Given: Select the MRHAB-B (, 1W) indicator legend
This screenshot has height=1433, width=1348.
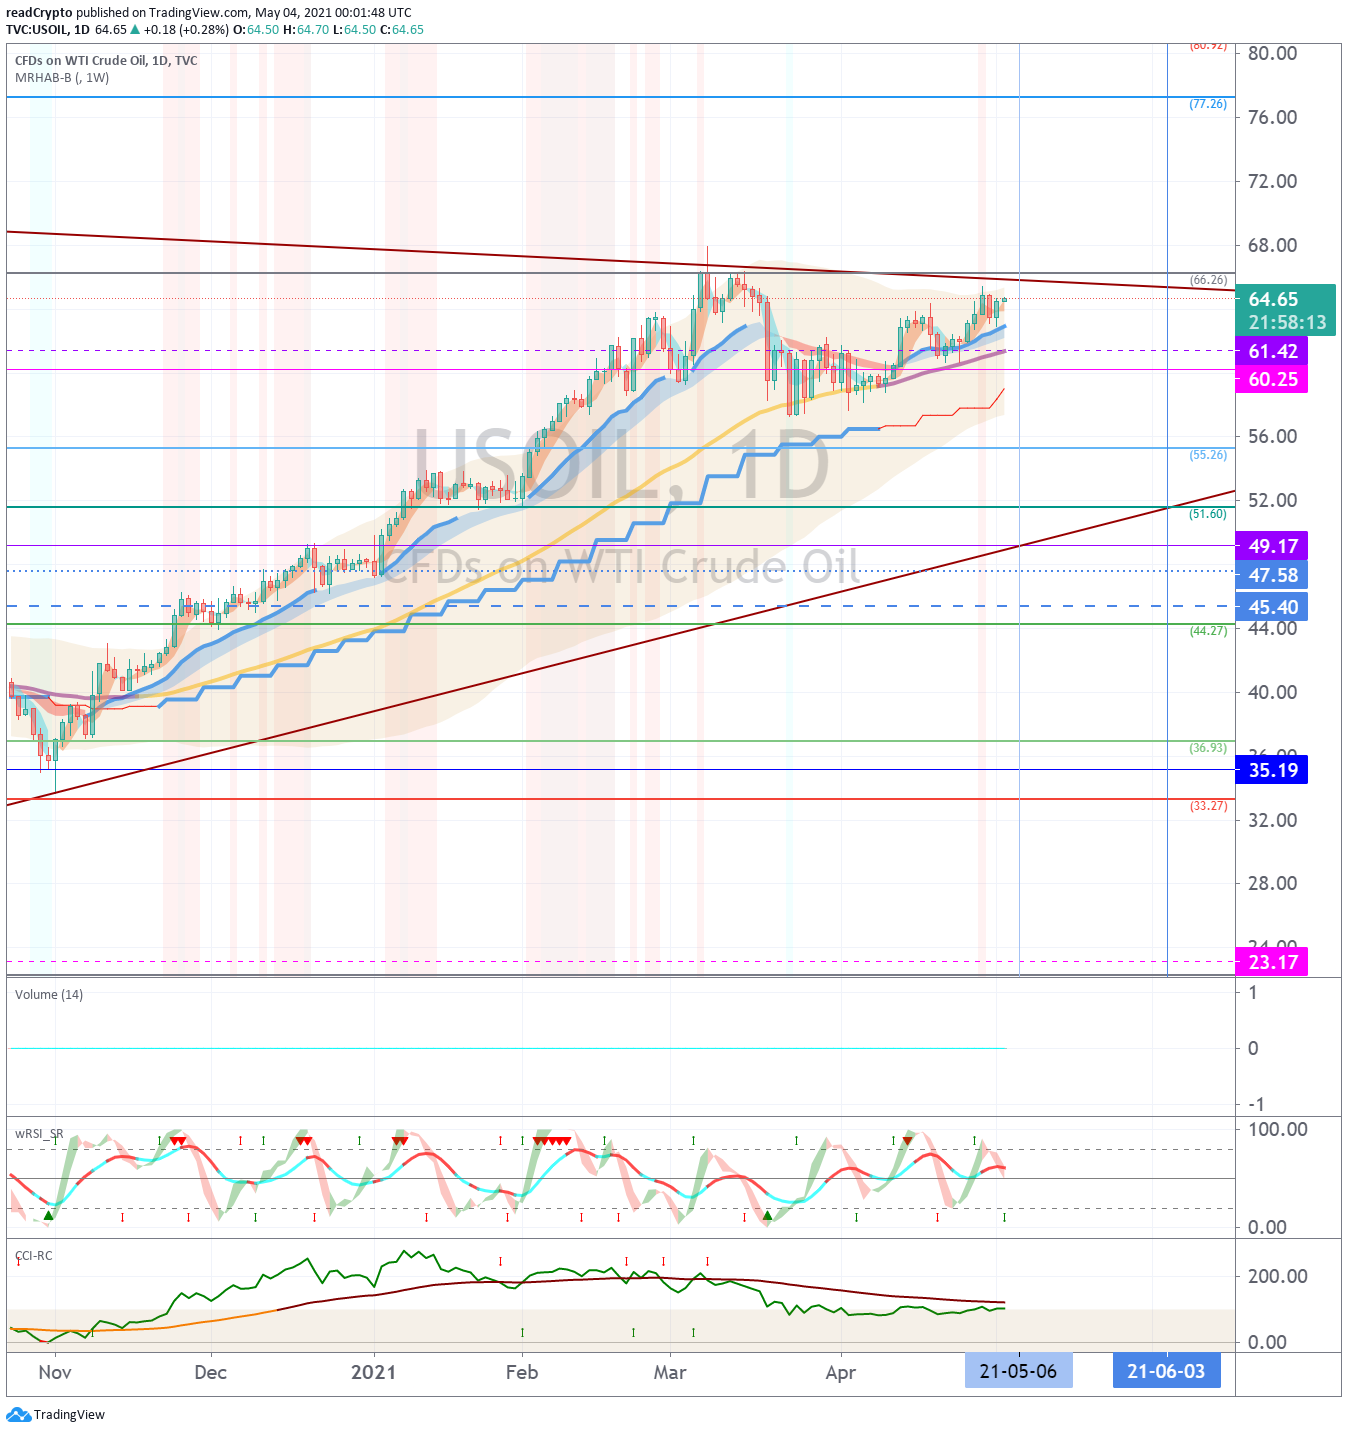Looking at the screenshot, I should tap(62, 78).
